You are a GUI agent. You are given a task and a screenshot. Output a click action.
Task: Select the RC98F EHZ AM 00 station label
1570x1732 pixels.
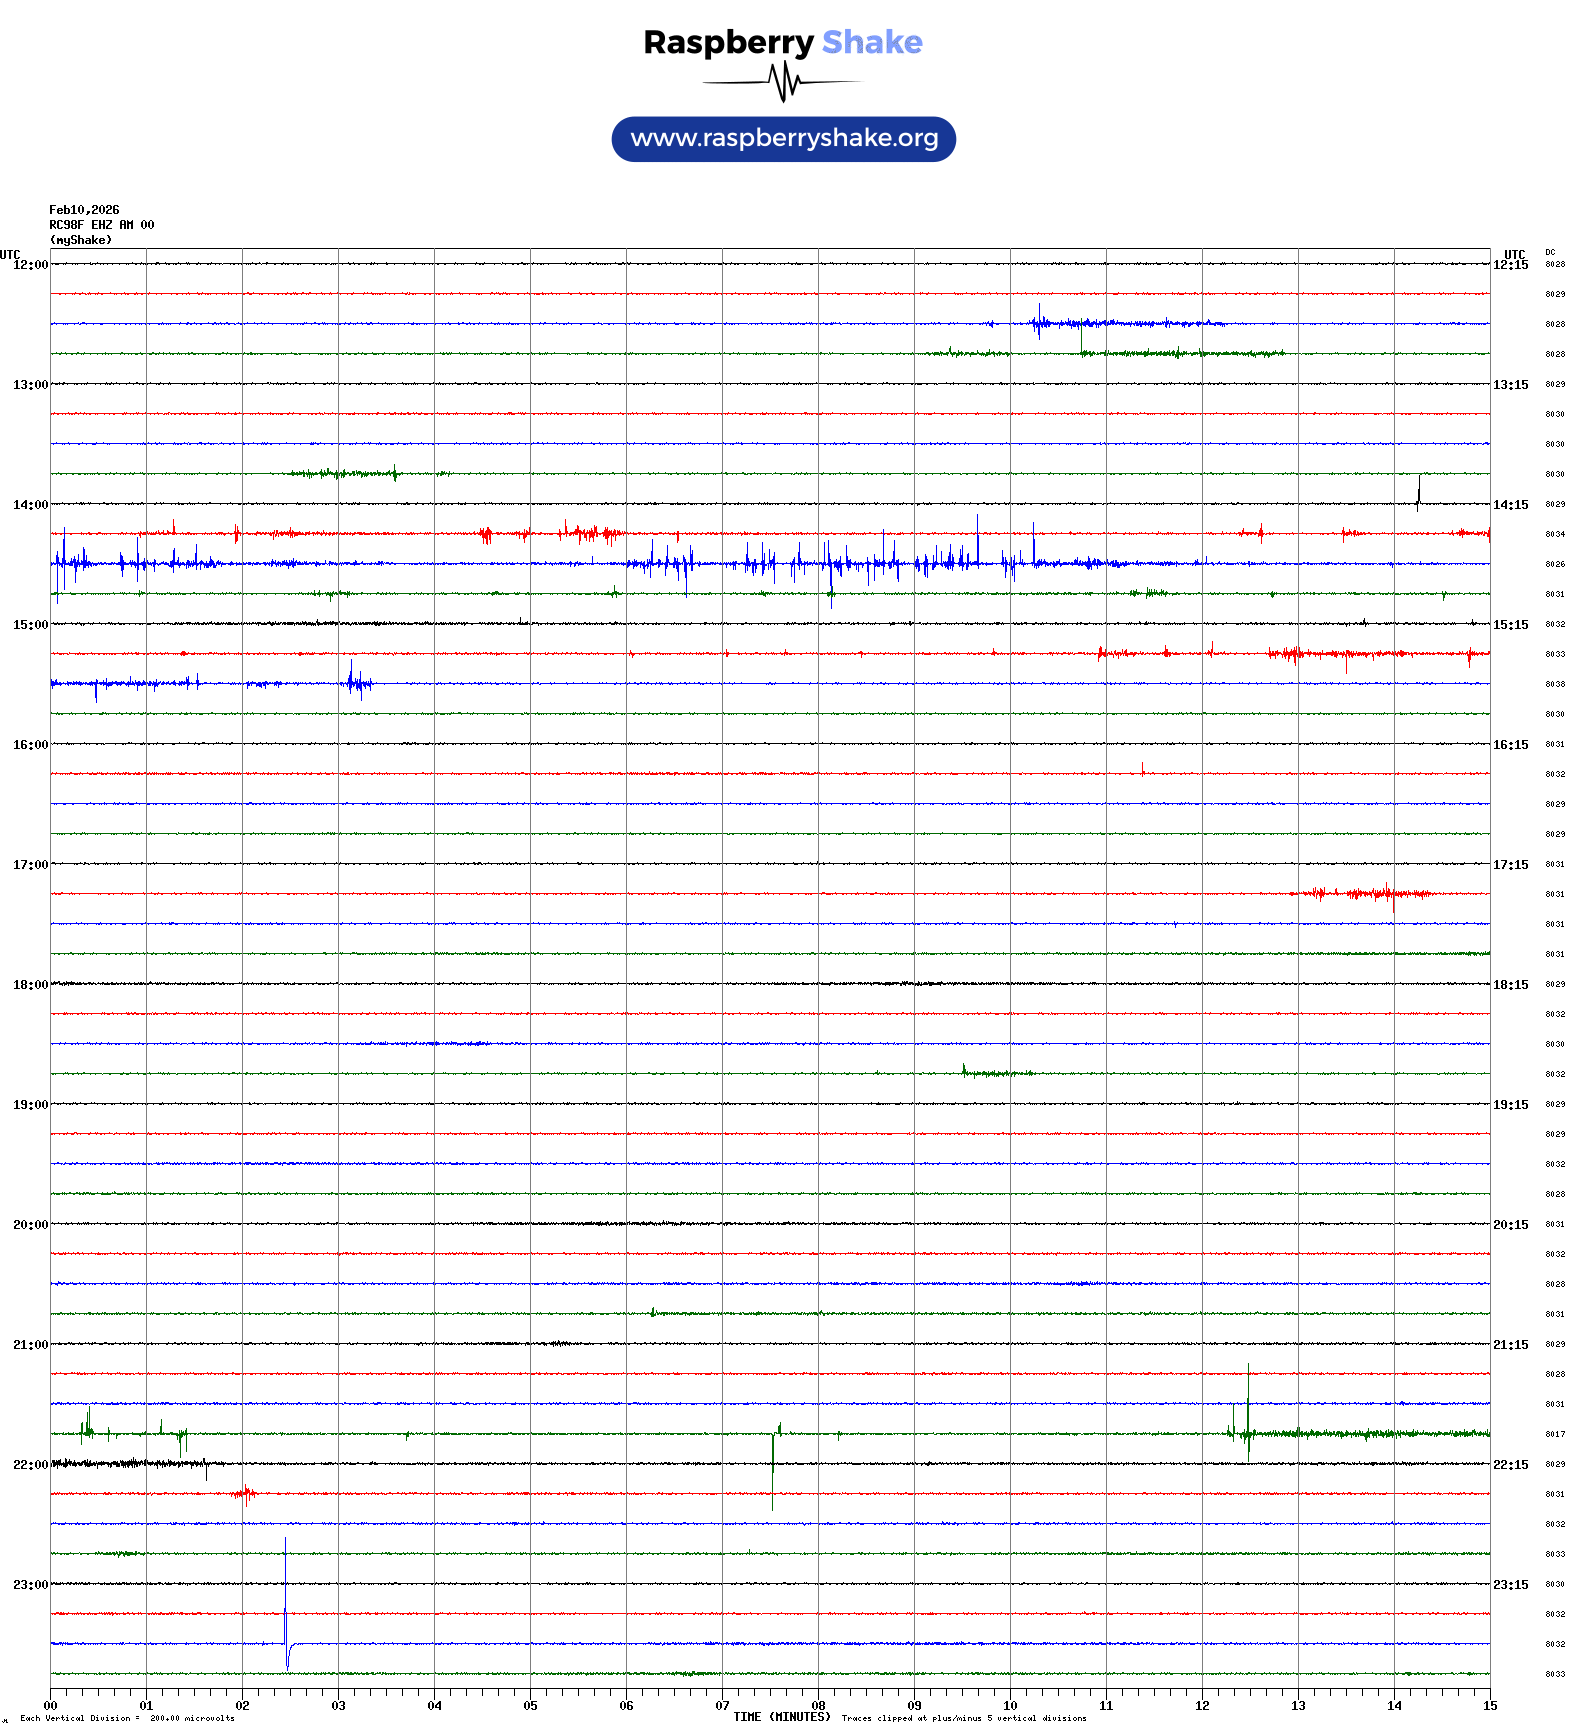[101, 225]
